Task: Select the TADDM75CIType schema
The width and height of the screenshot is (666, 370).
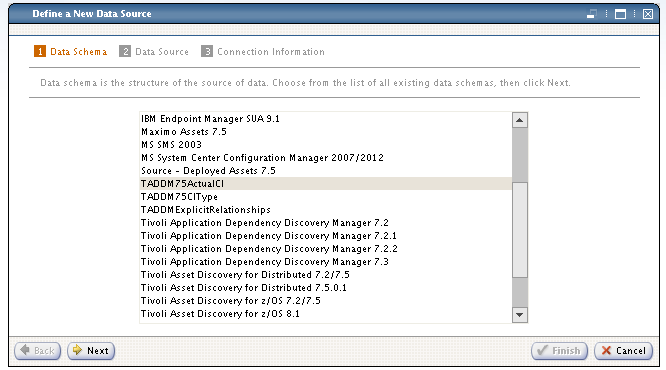Action: pos(325,197)
